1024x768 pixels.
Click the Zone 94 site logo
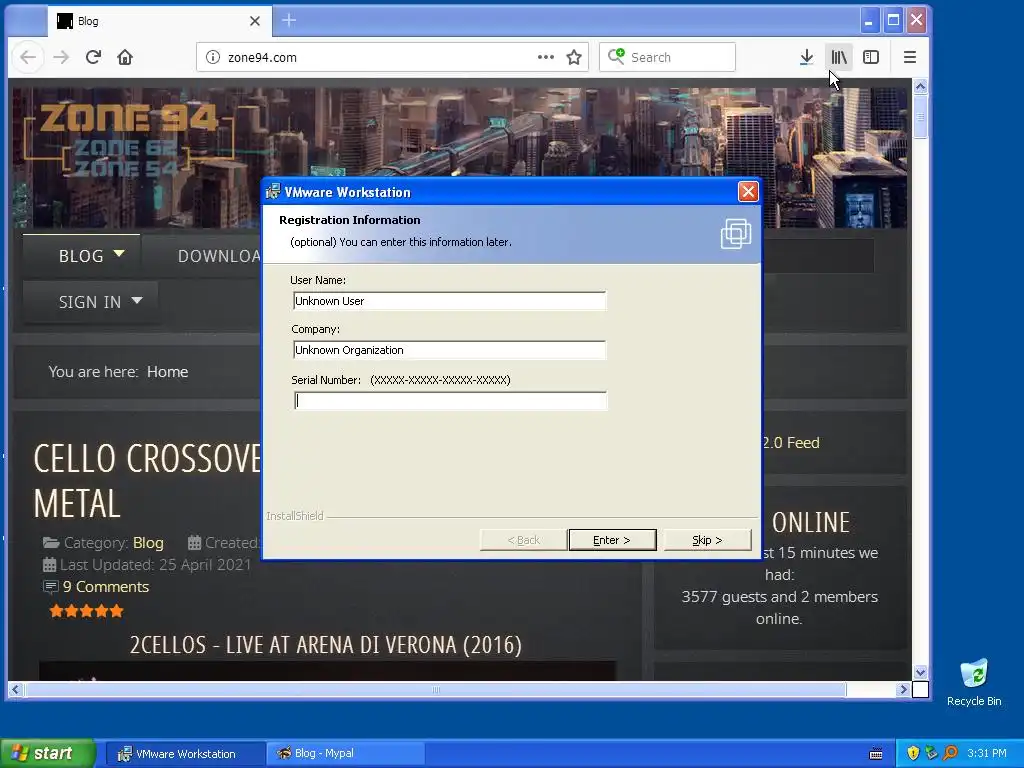click(128, 140)
